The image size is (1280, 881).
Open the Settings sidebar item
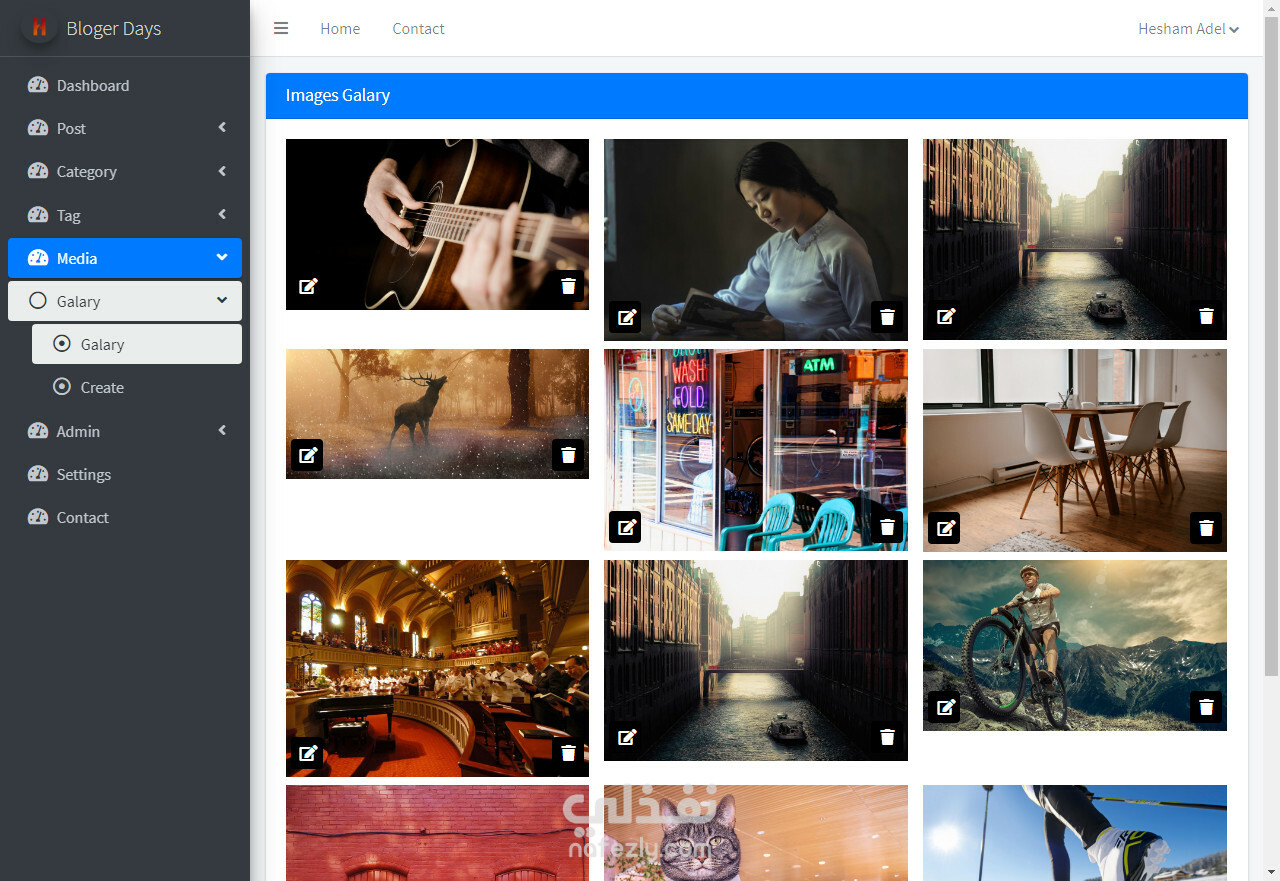[x=125, y=474]
